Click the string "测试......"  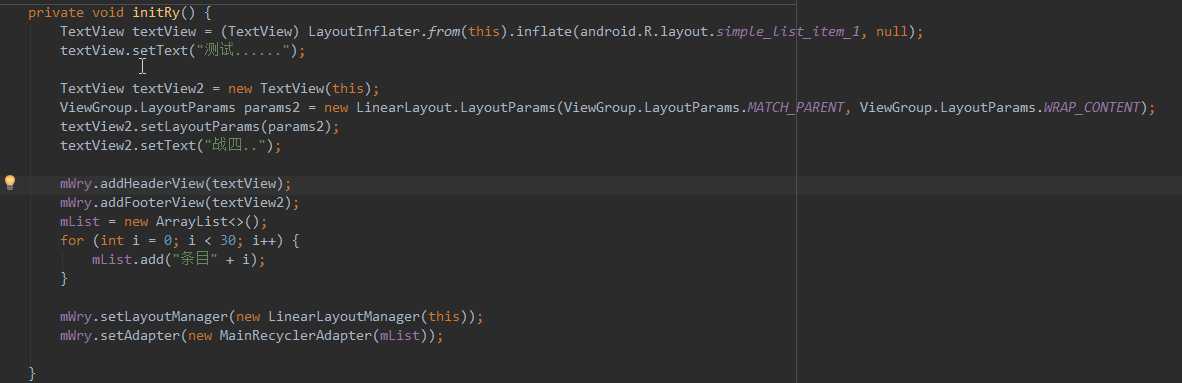coord(244,51)
